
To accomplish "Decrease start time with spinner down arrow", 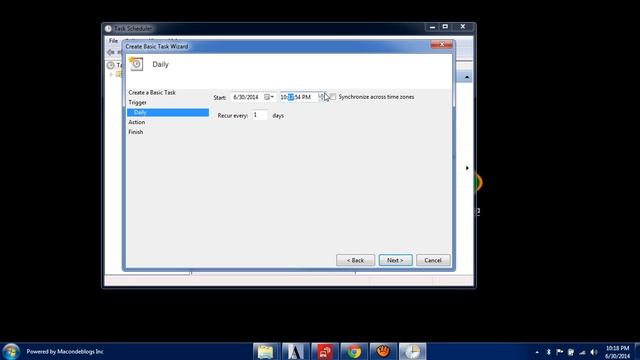I will coord(321,99).
